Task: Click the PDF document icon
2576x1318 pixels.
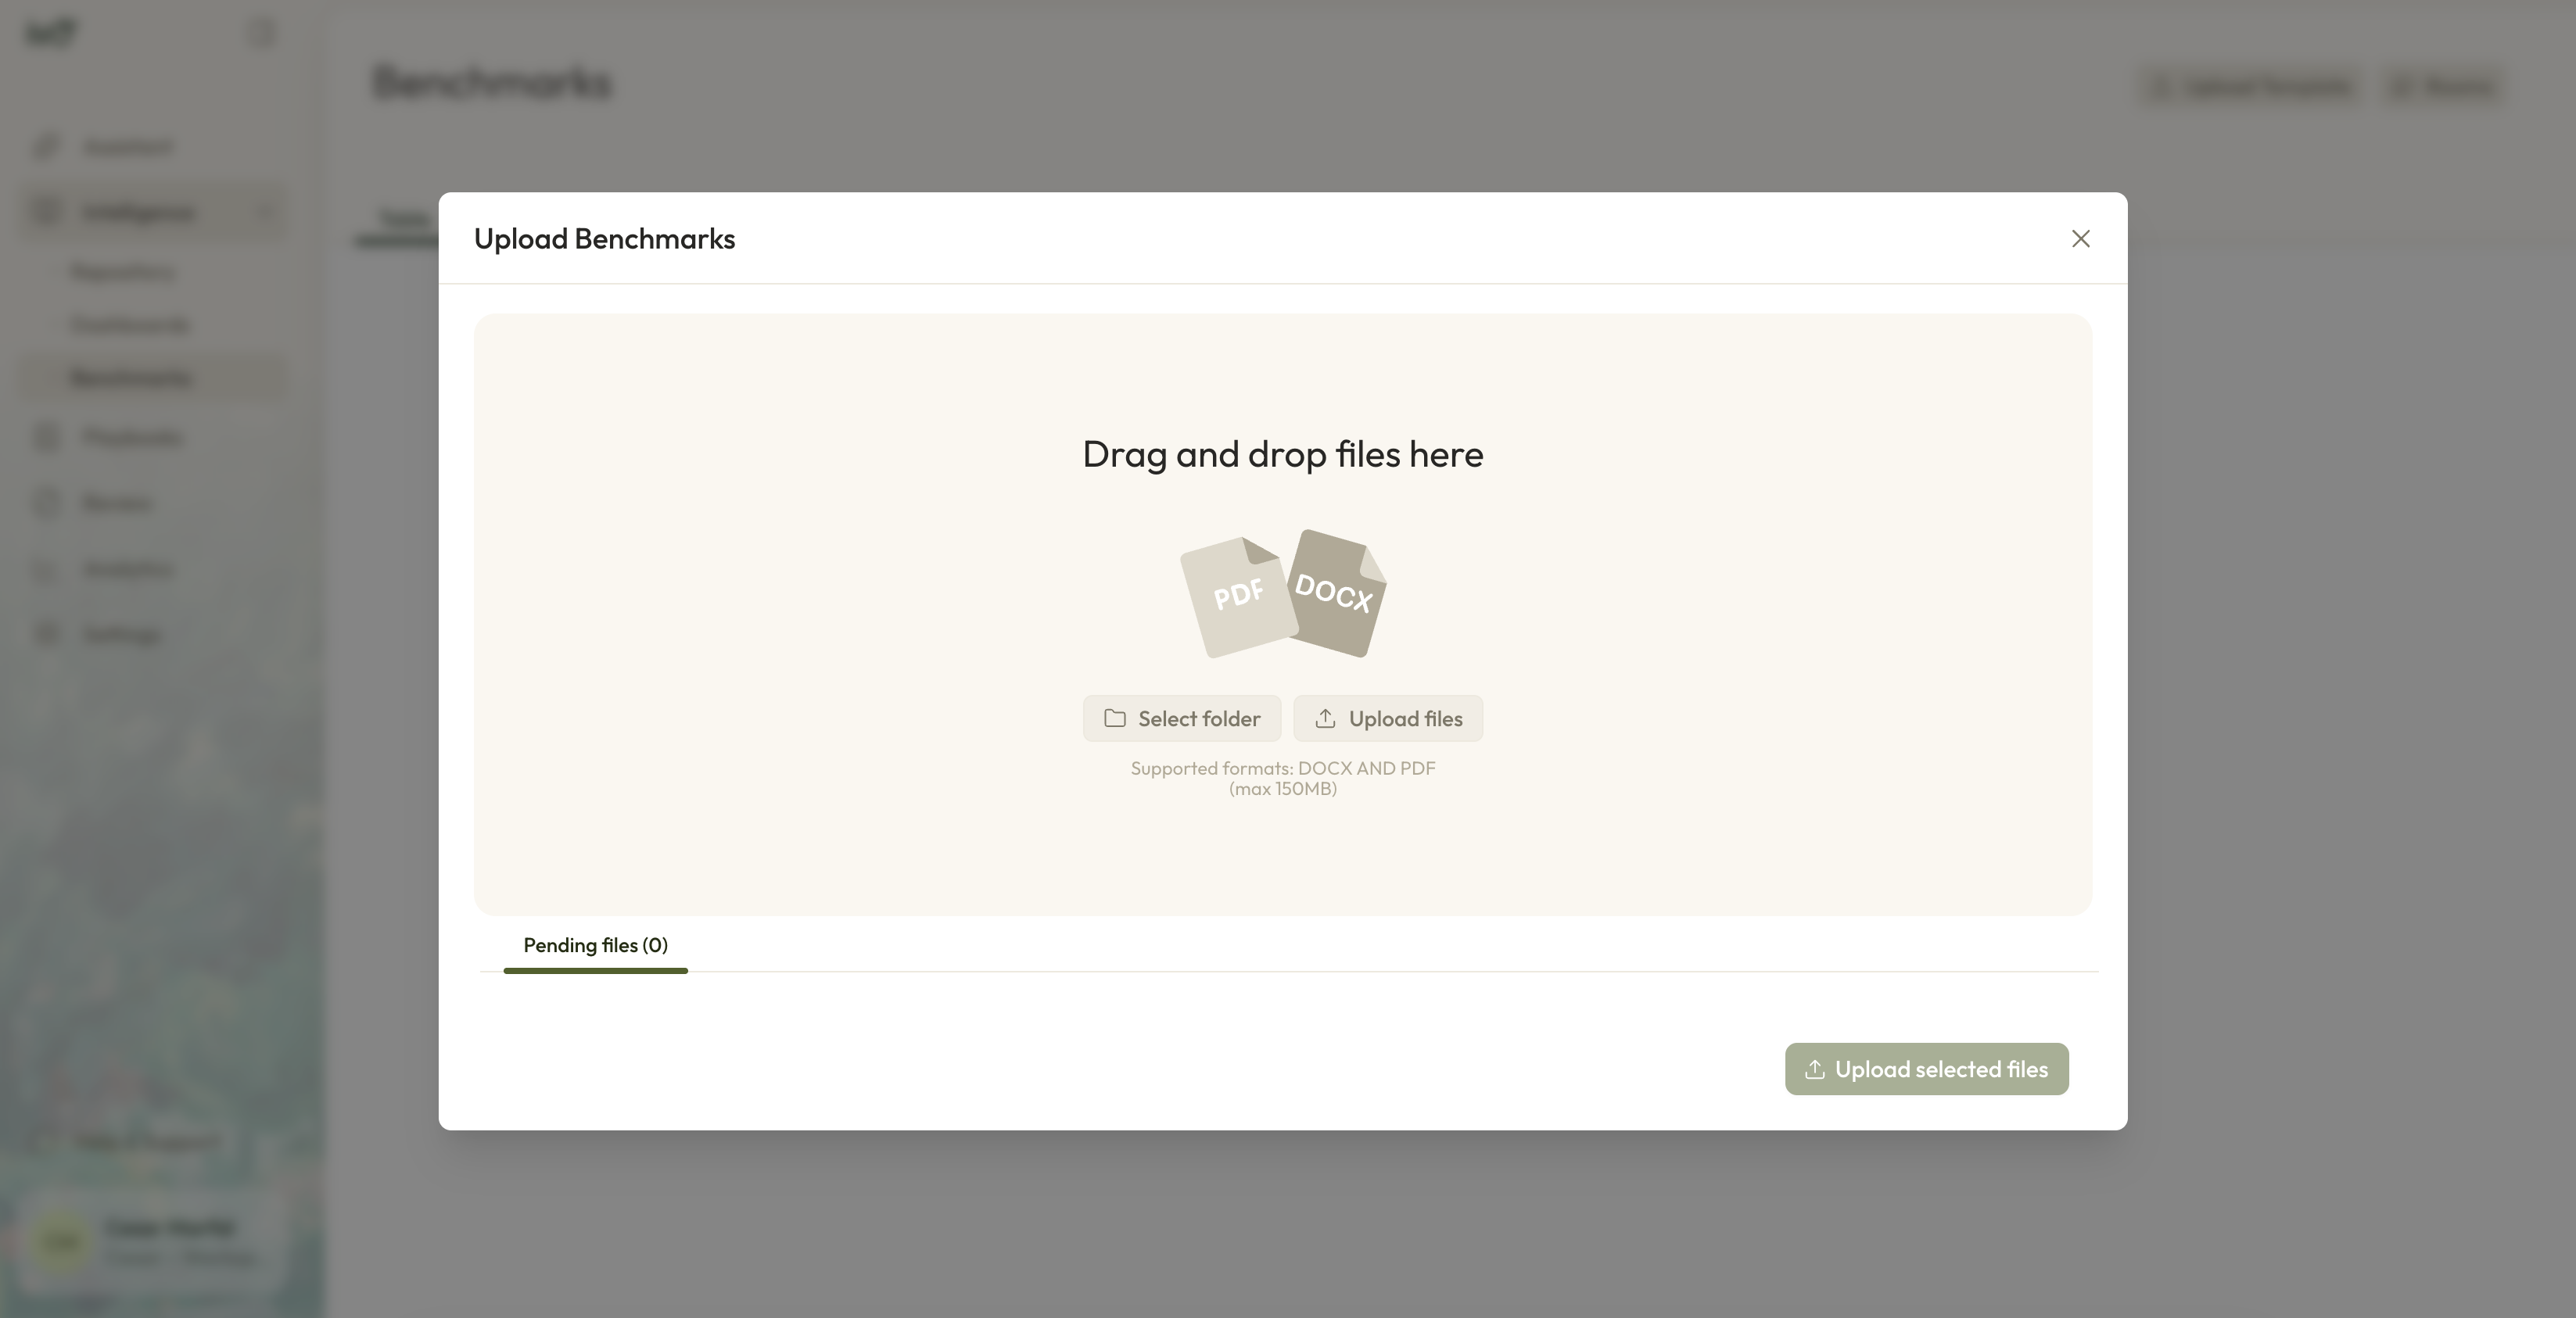Action: (1237, 597)
